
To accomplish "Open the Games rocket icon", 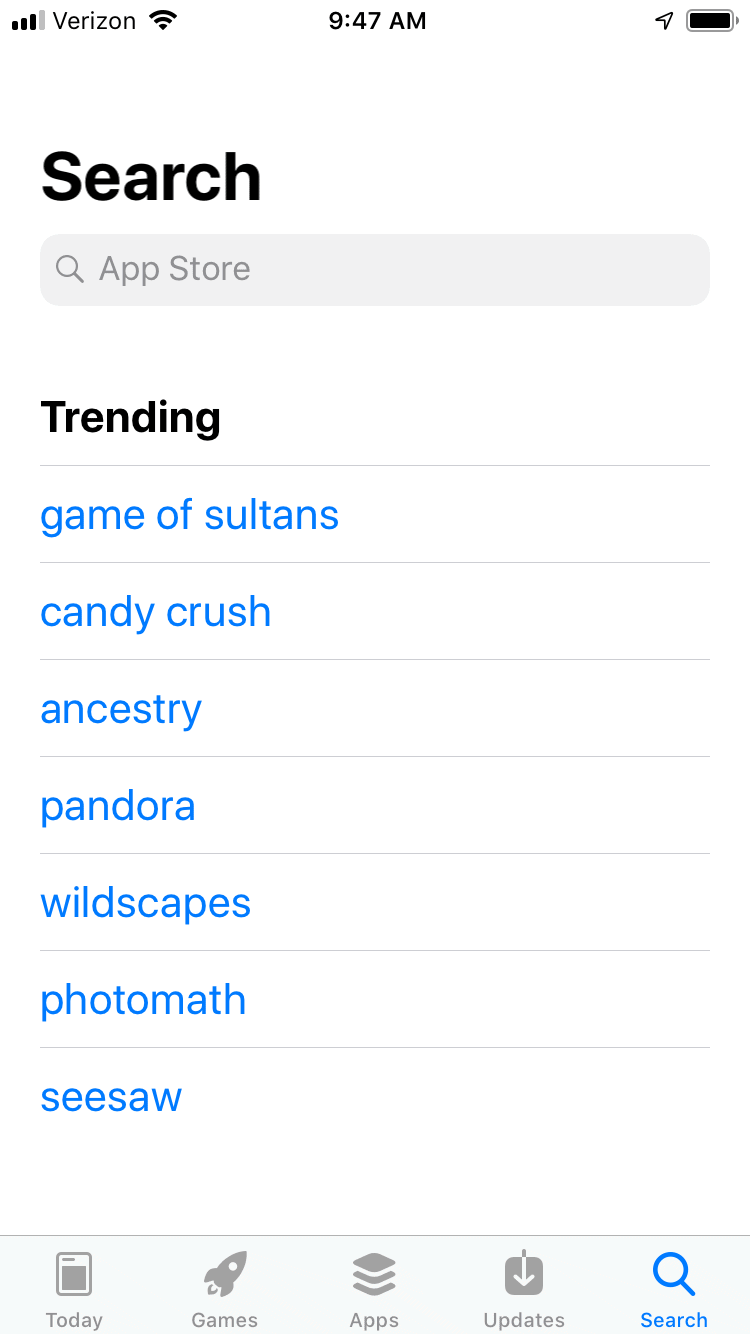I will tap(224, 1274).
